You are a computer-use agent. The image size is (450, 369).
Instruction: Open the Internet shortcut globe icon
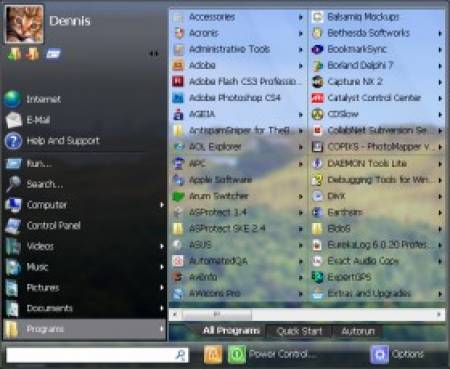point(13,99)
